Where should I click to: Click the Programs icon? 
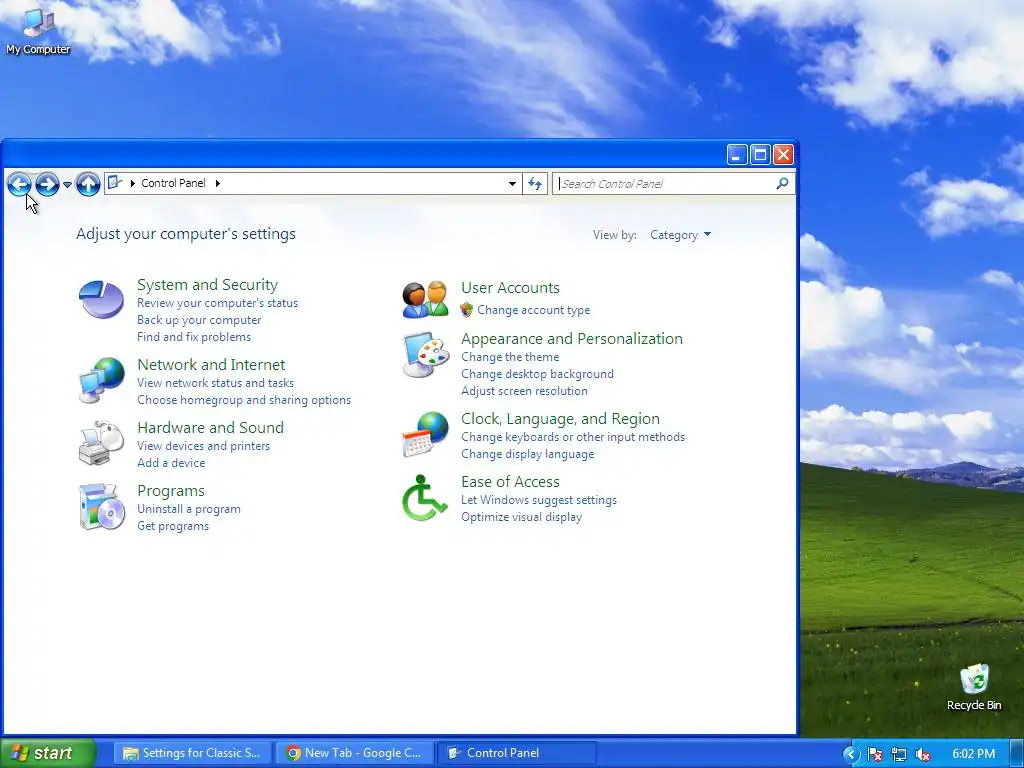(101, 507)
